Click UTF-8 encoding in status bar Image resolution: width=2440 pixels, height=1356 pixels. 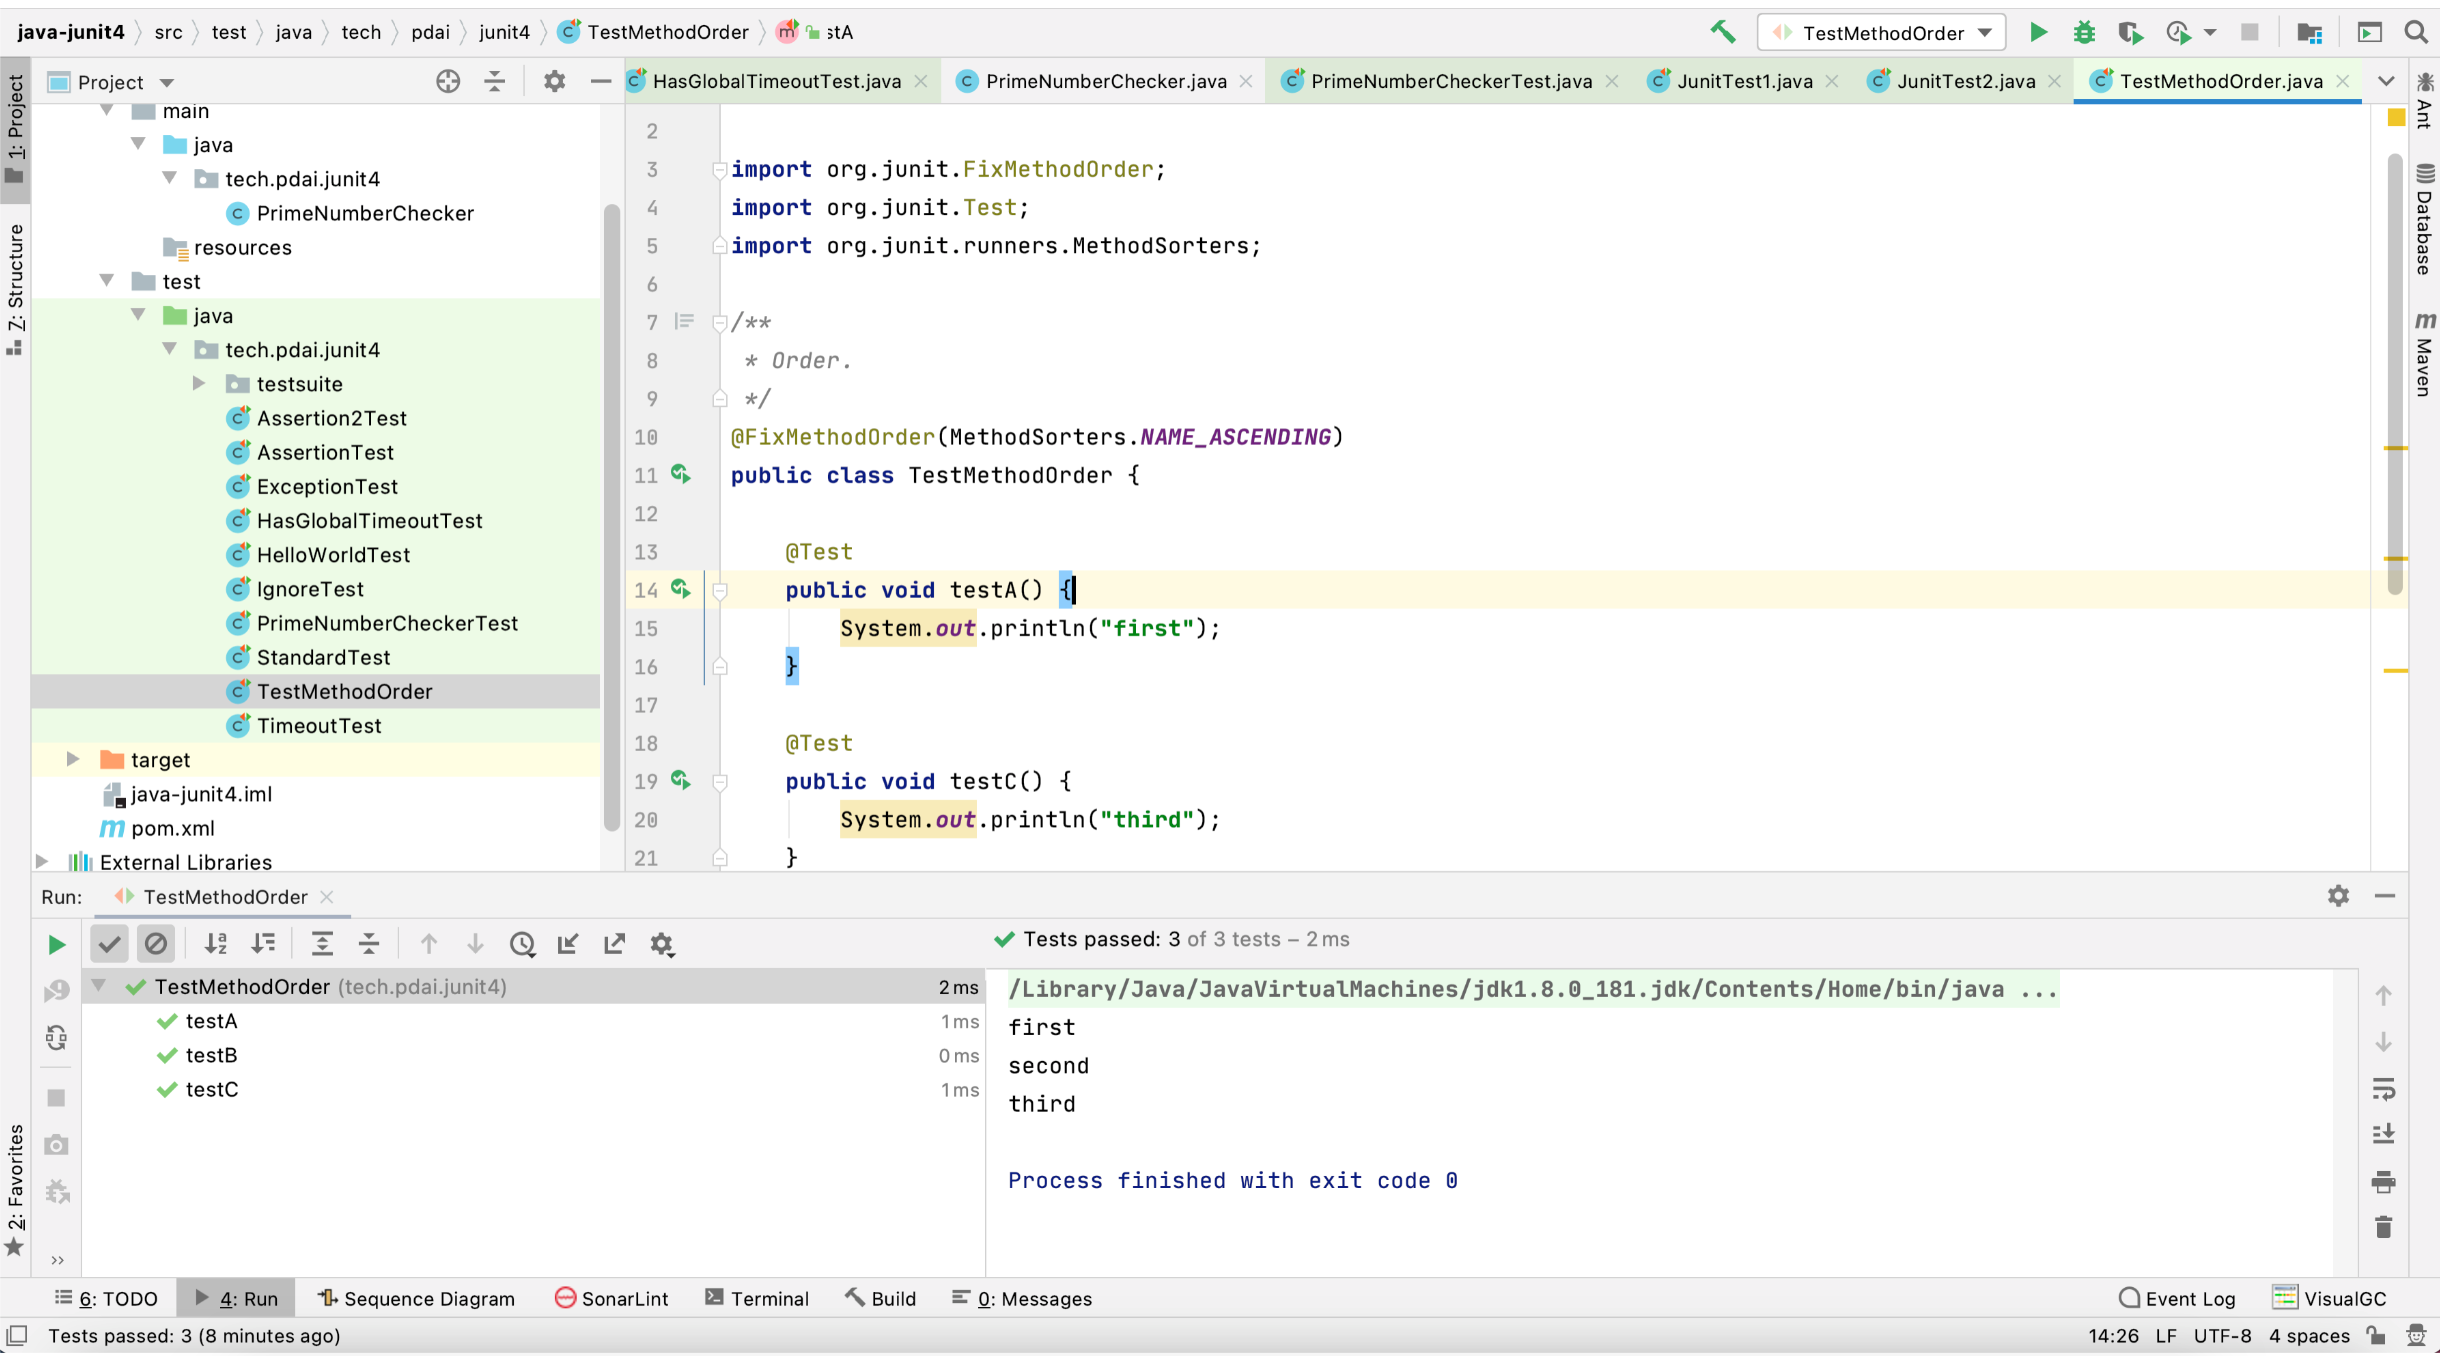(2222, 1335)
